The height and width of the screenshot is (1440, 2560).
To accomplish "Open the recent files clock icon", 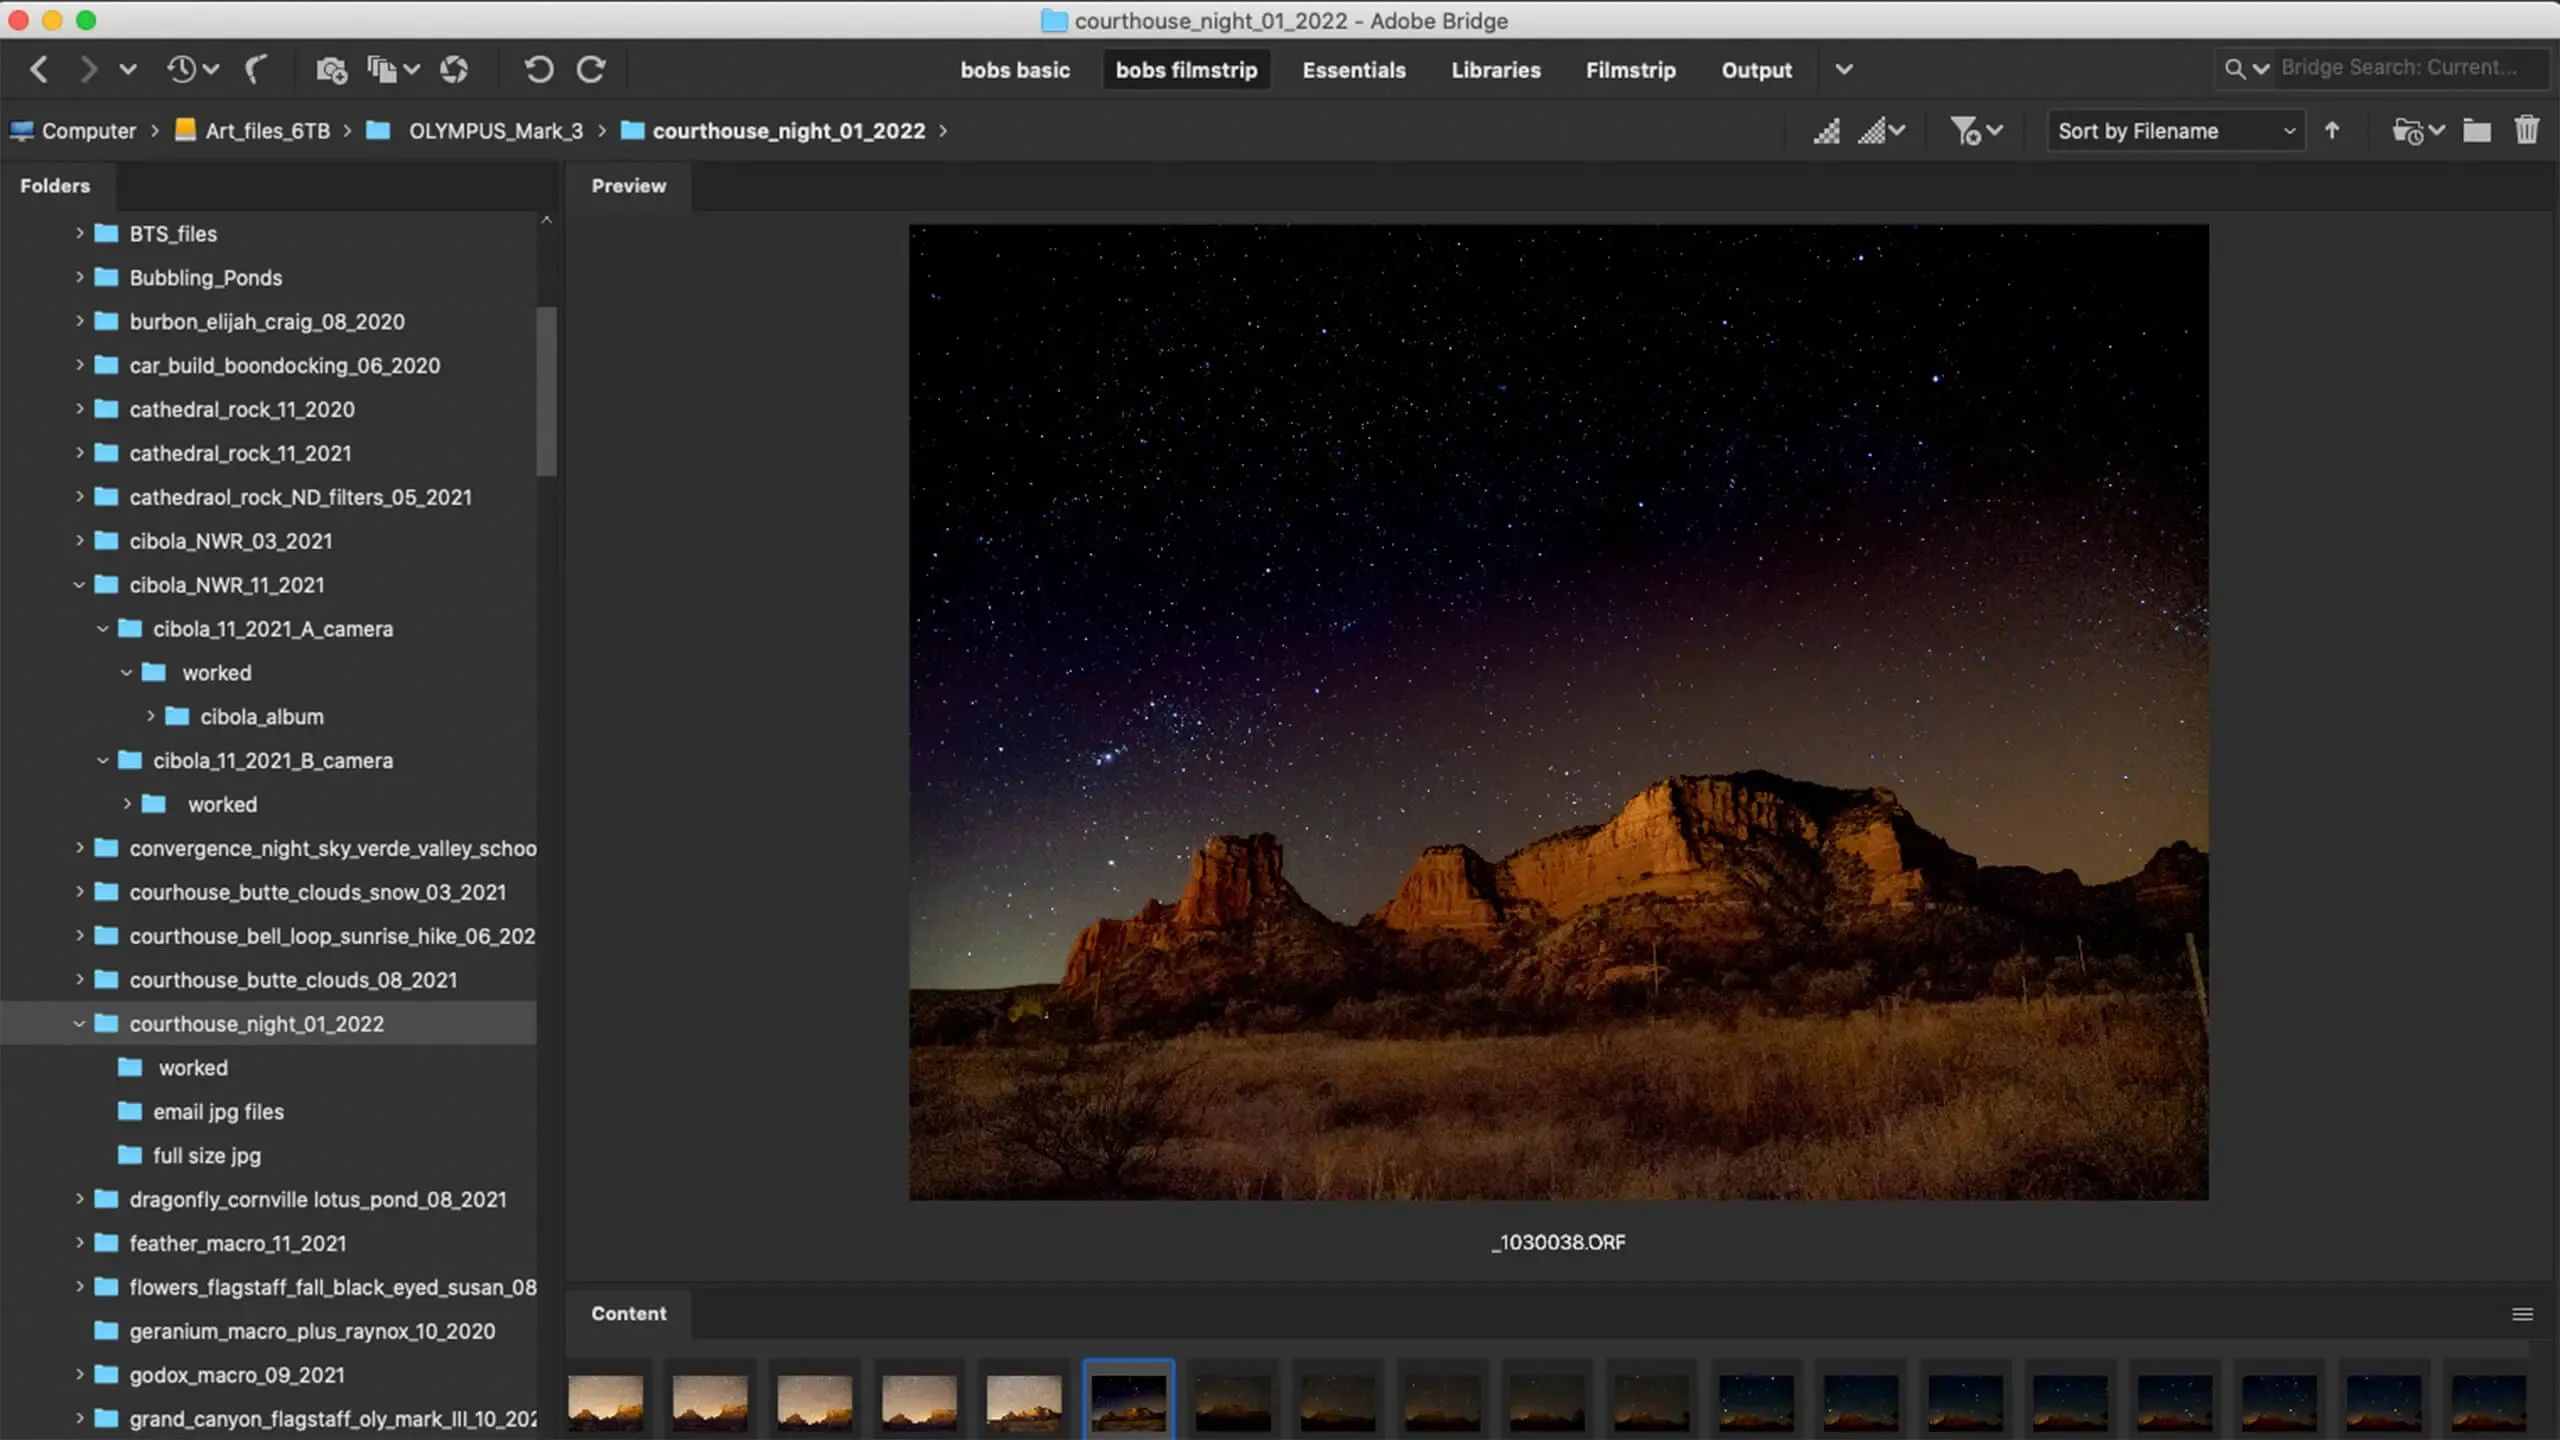I will 181,69.
